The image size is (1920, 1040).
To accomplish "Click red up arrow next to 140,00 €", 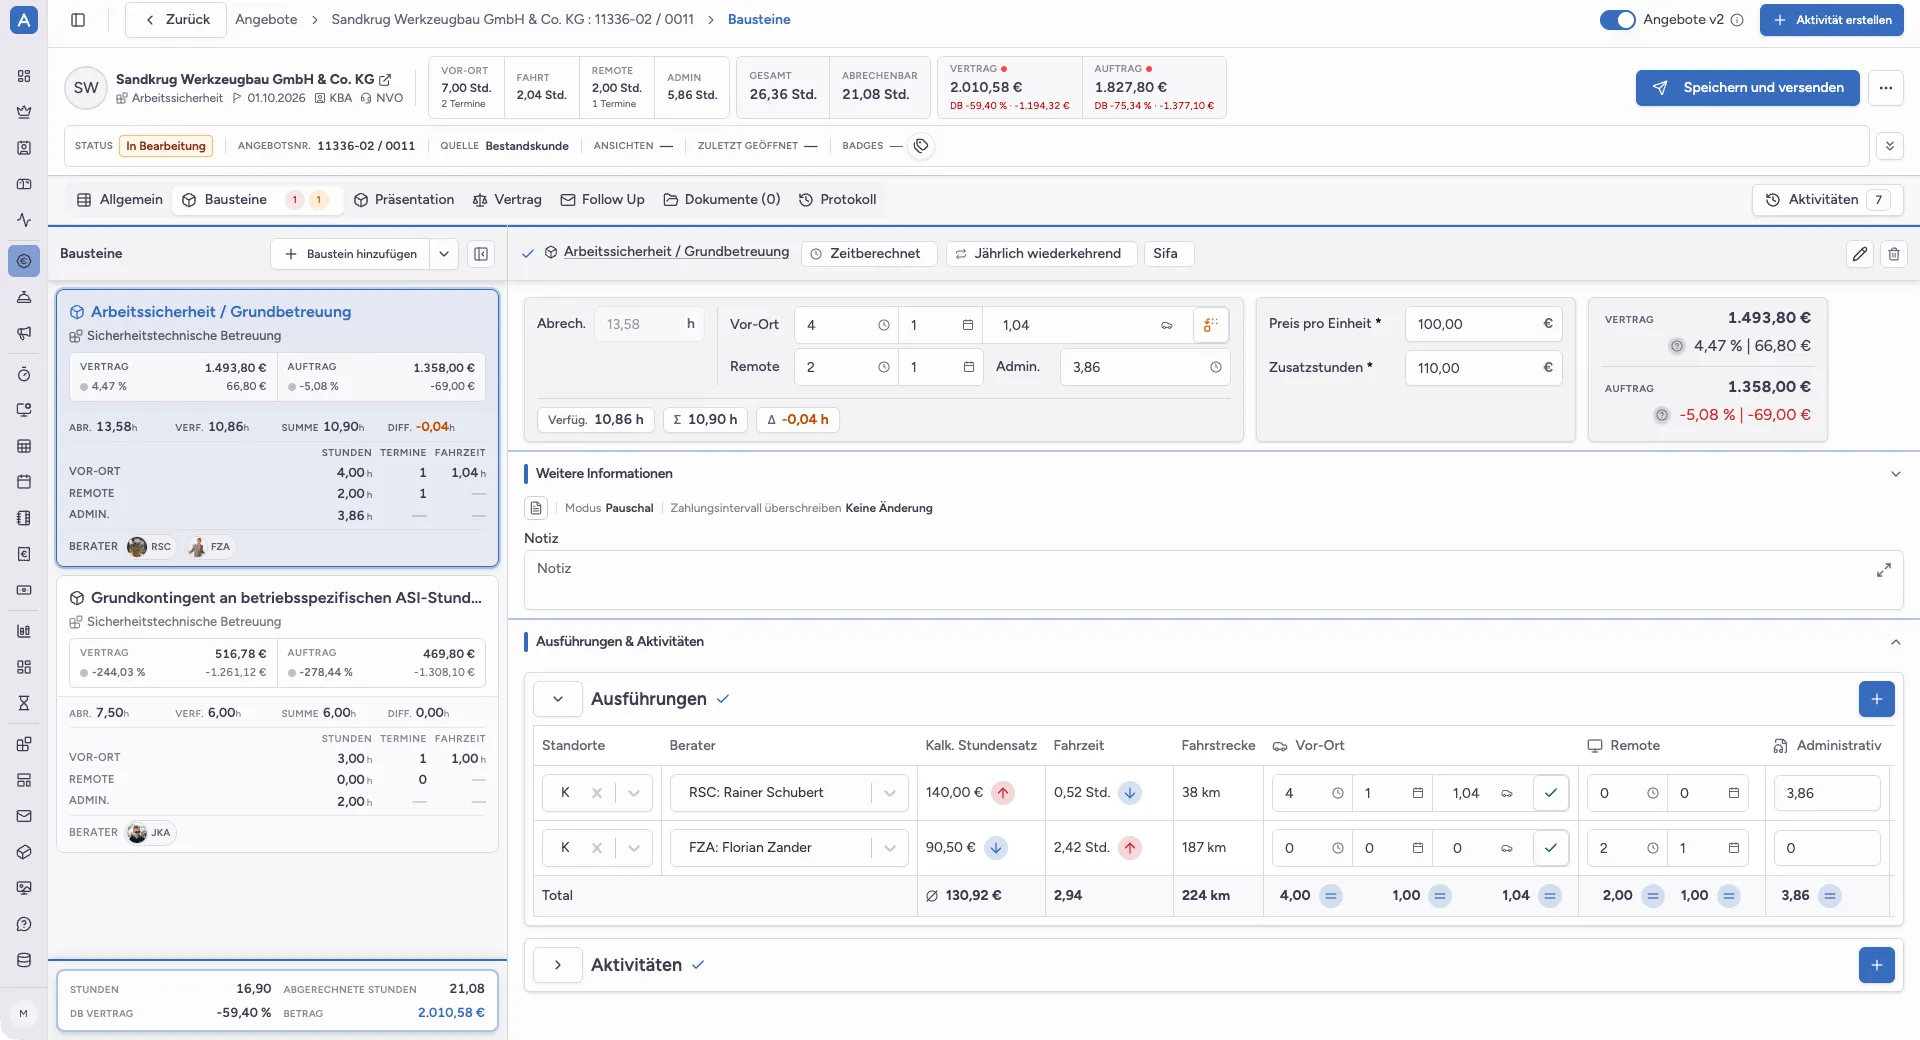I will pyautogui.click(x=1003, y=793).
